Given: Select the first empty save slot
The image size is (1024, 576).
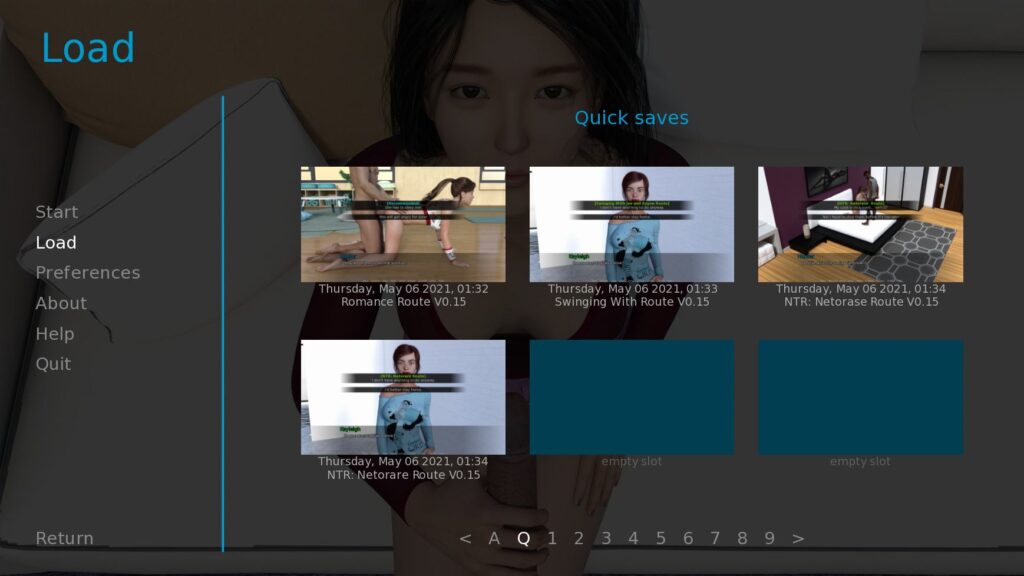Looking at the screenshot, I should (x=631, y=397).
